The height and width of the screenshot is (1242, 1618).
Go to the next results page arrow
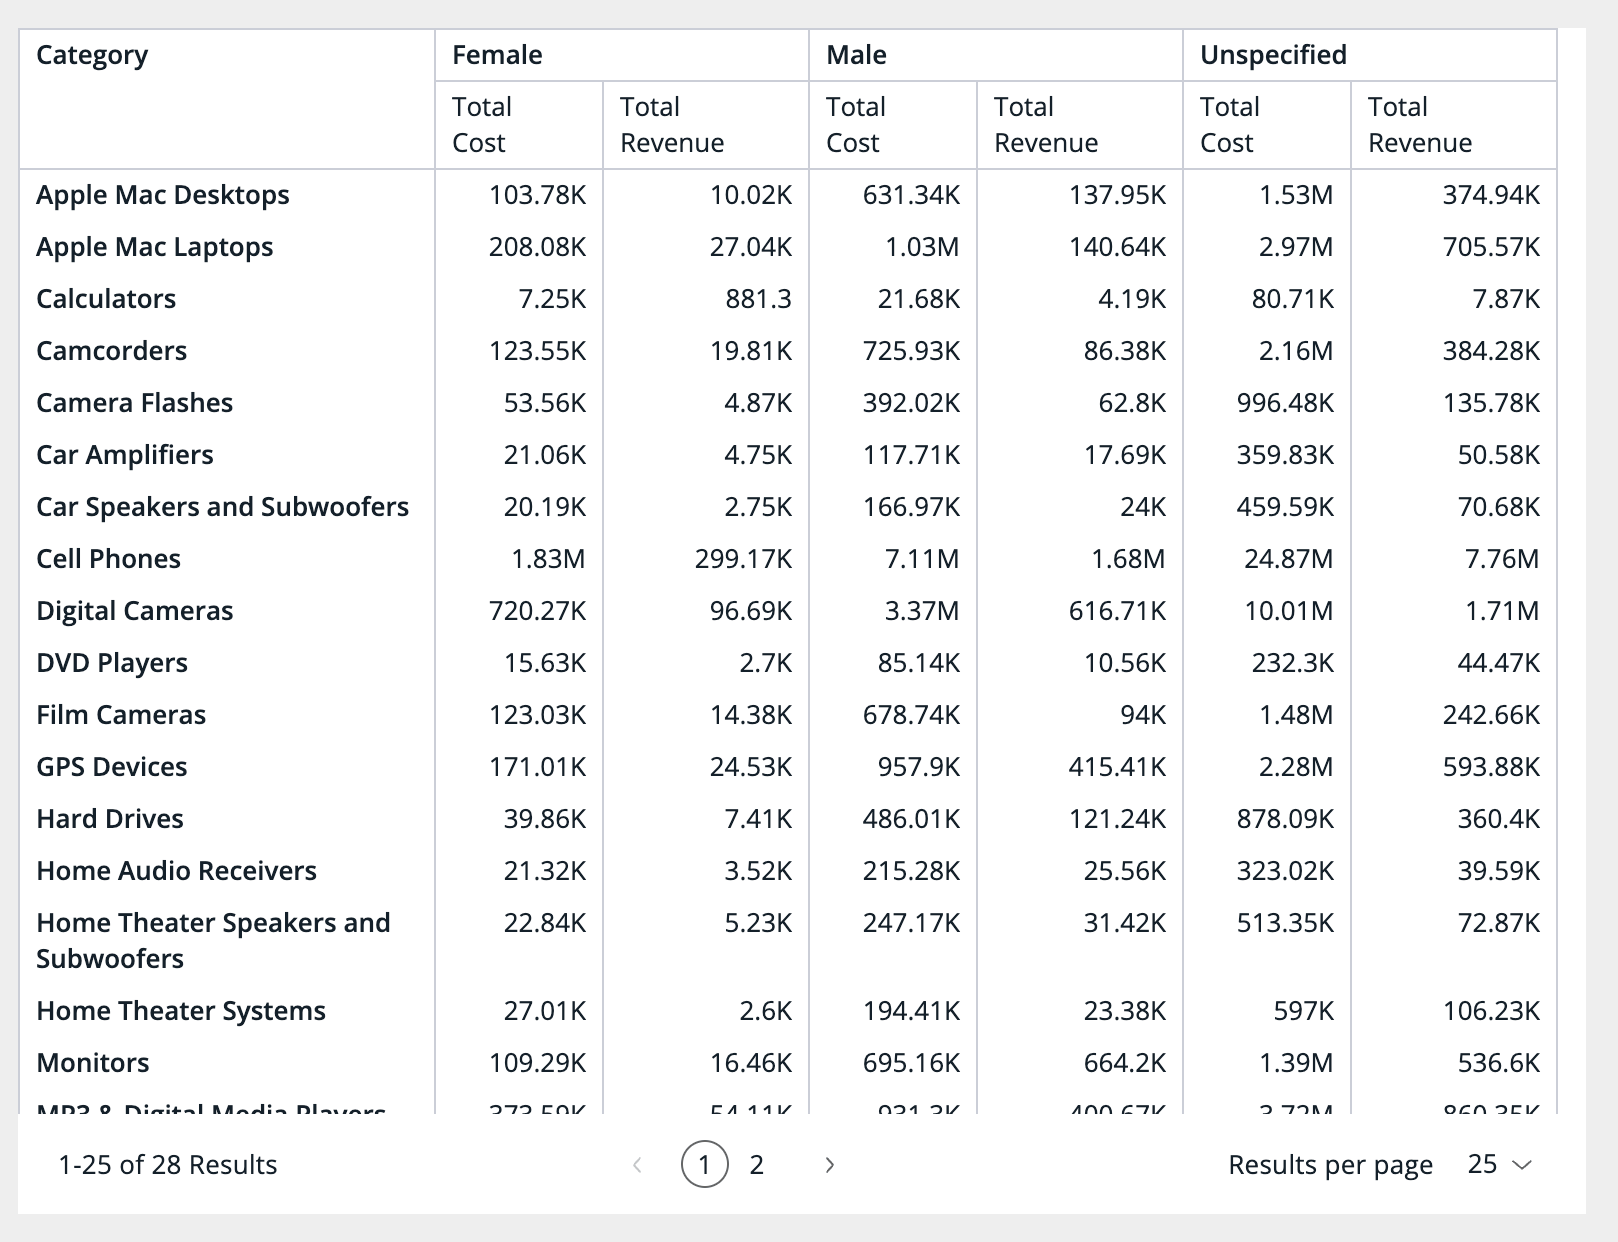(829, 1165)
